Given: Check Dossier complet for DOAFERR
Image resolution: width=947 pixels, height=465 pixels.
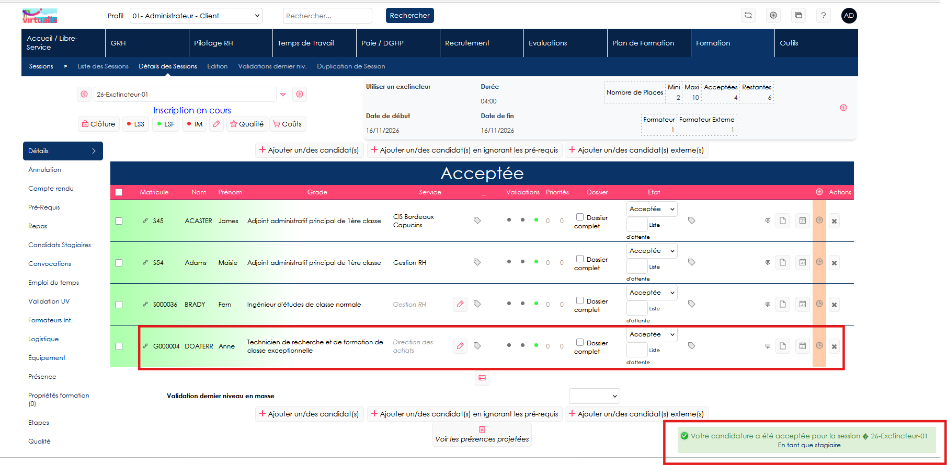Looking at the screenshot, I should (580, 342).
